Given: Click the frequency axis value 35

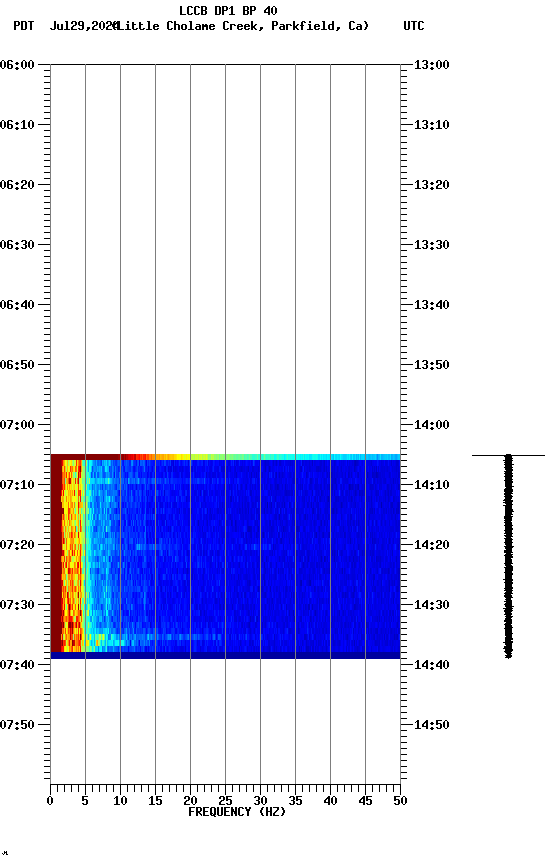Looking at the screenshot, I should click(x=295, y=801).
